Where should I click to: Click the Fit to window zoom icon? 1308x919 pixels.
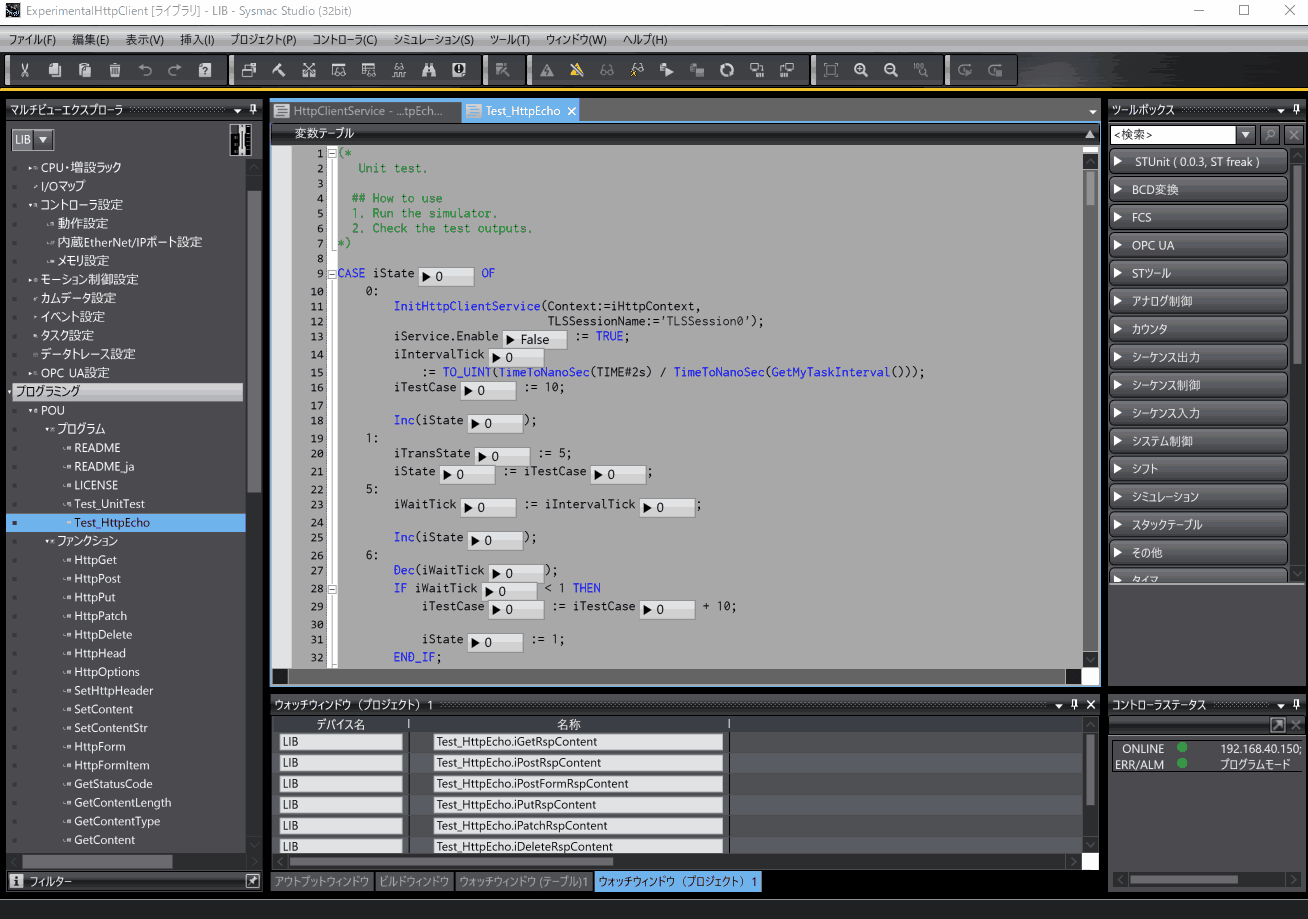[x=831, y=70]
